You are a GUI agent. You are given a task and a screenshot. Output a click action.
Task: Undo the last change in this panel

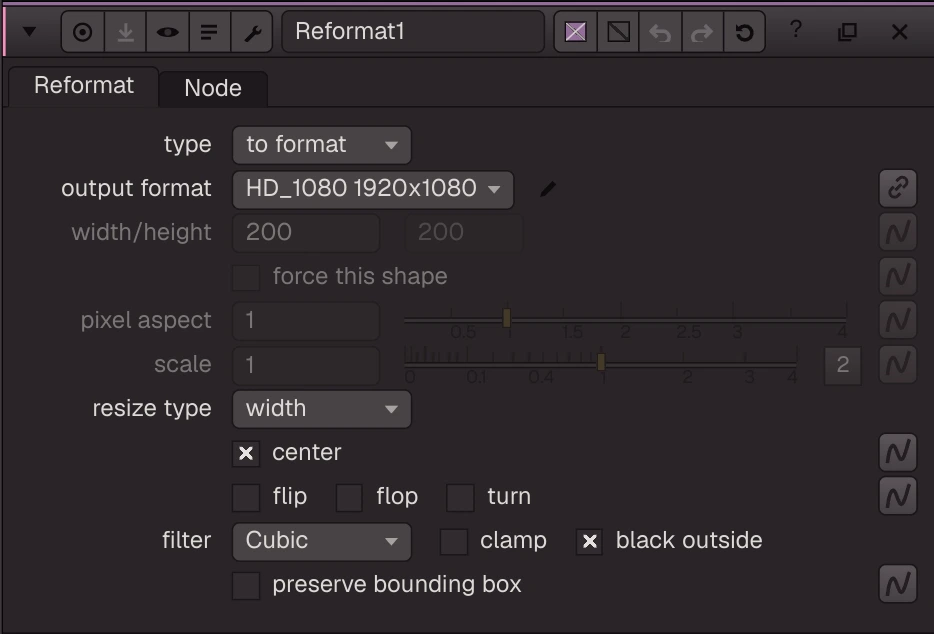[x=660, y=32]
